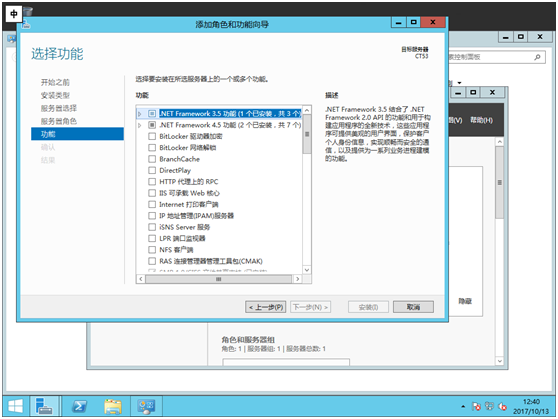Open the Control Panel taskbar icon

tap(146, 406)
